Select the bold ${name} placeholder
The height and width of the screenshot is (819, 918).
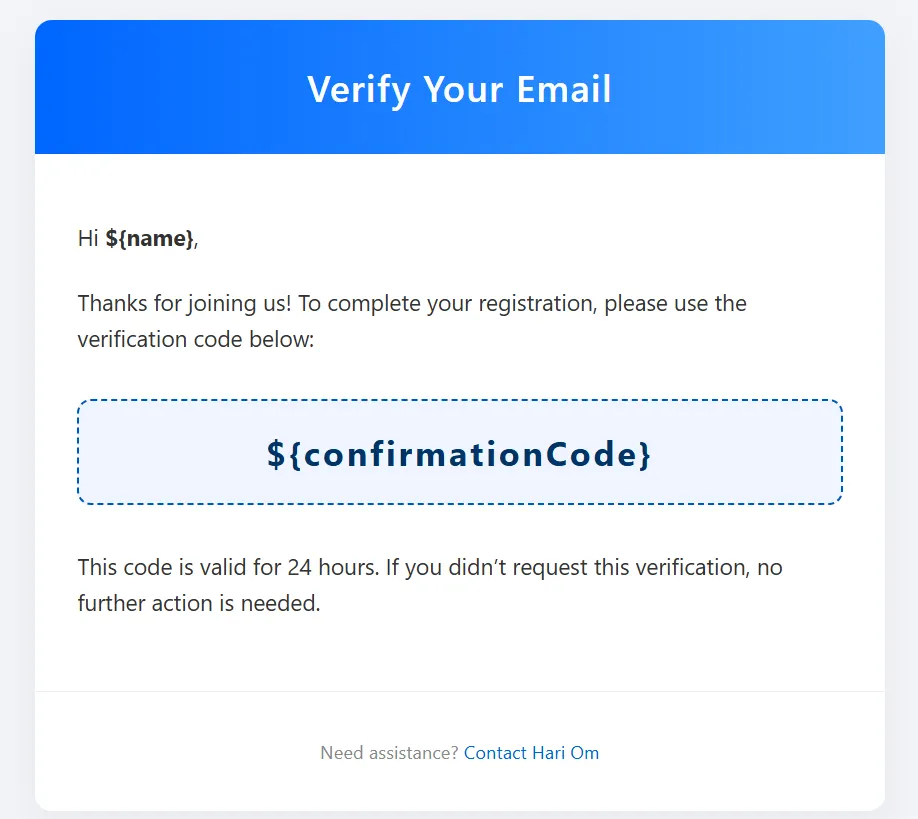click(x=149, y=238)
